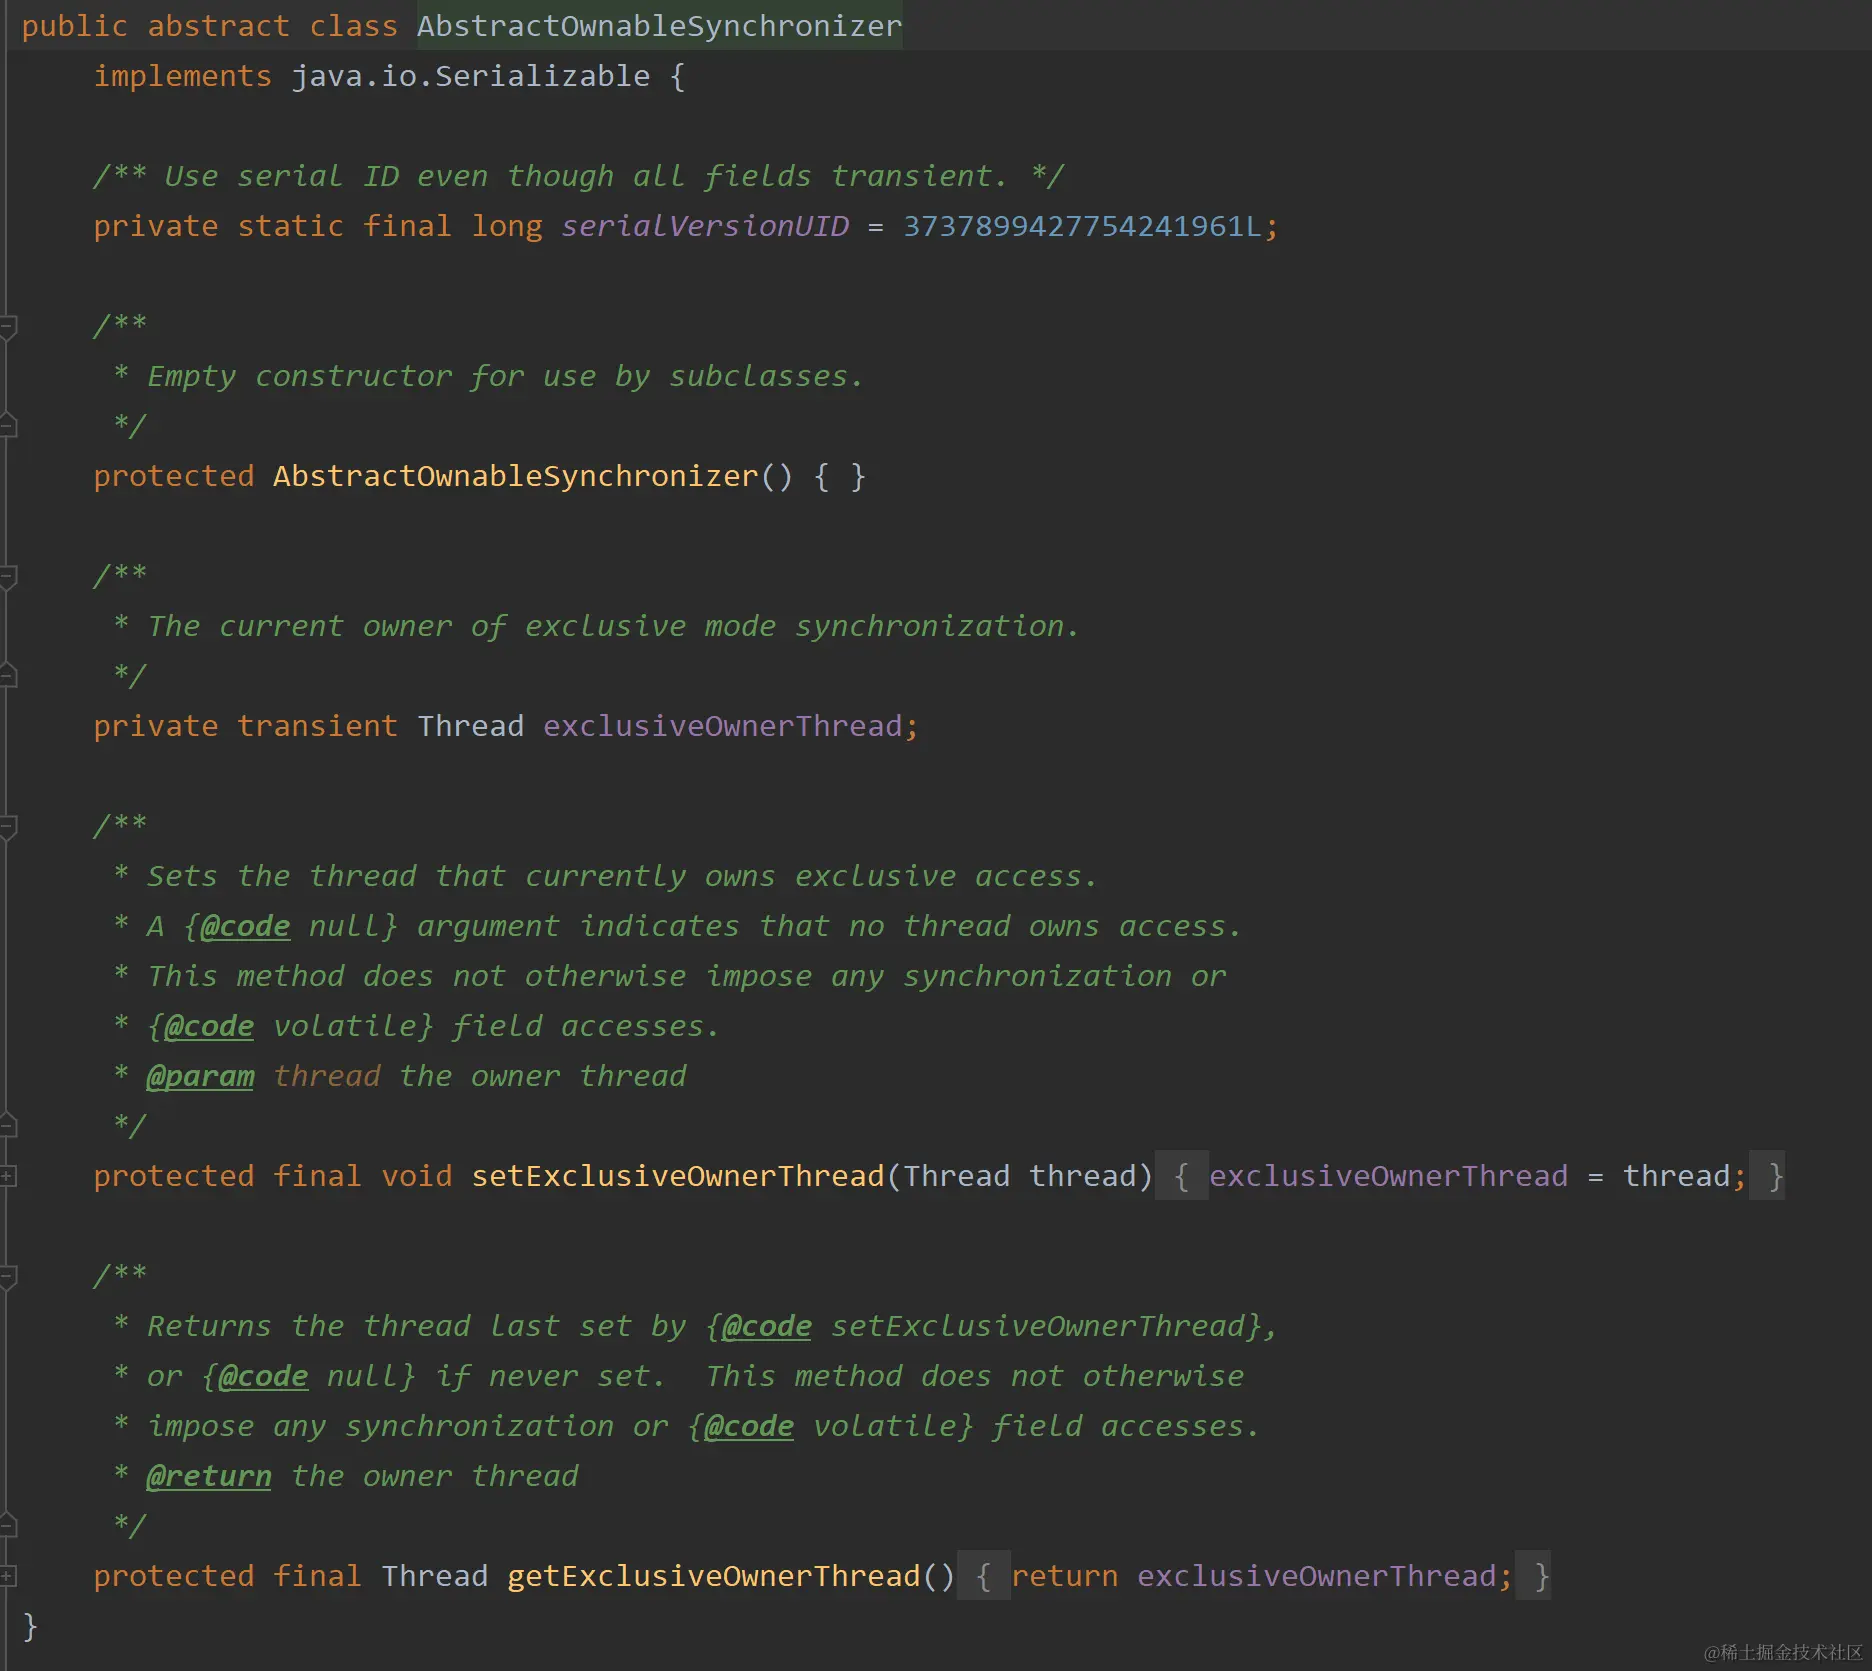
Task: Click java.io.Serializable in the implements clause
Action: click(471, 76)
